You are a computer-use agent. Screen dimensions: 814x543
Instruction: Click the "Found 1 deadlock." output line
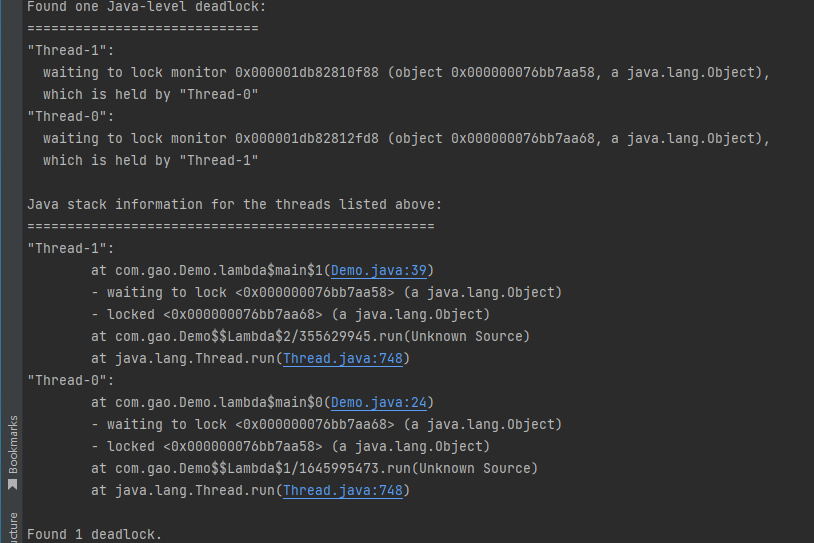pos(94,534)
